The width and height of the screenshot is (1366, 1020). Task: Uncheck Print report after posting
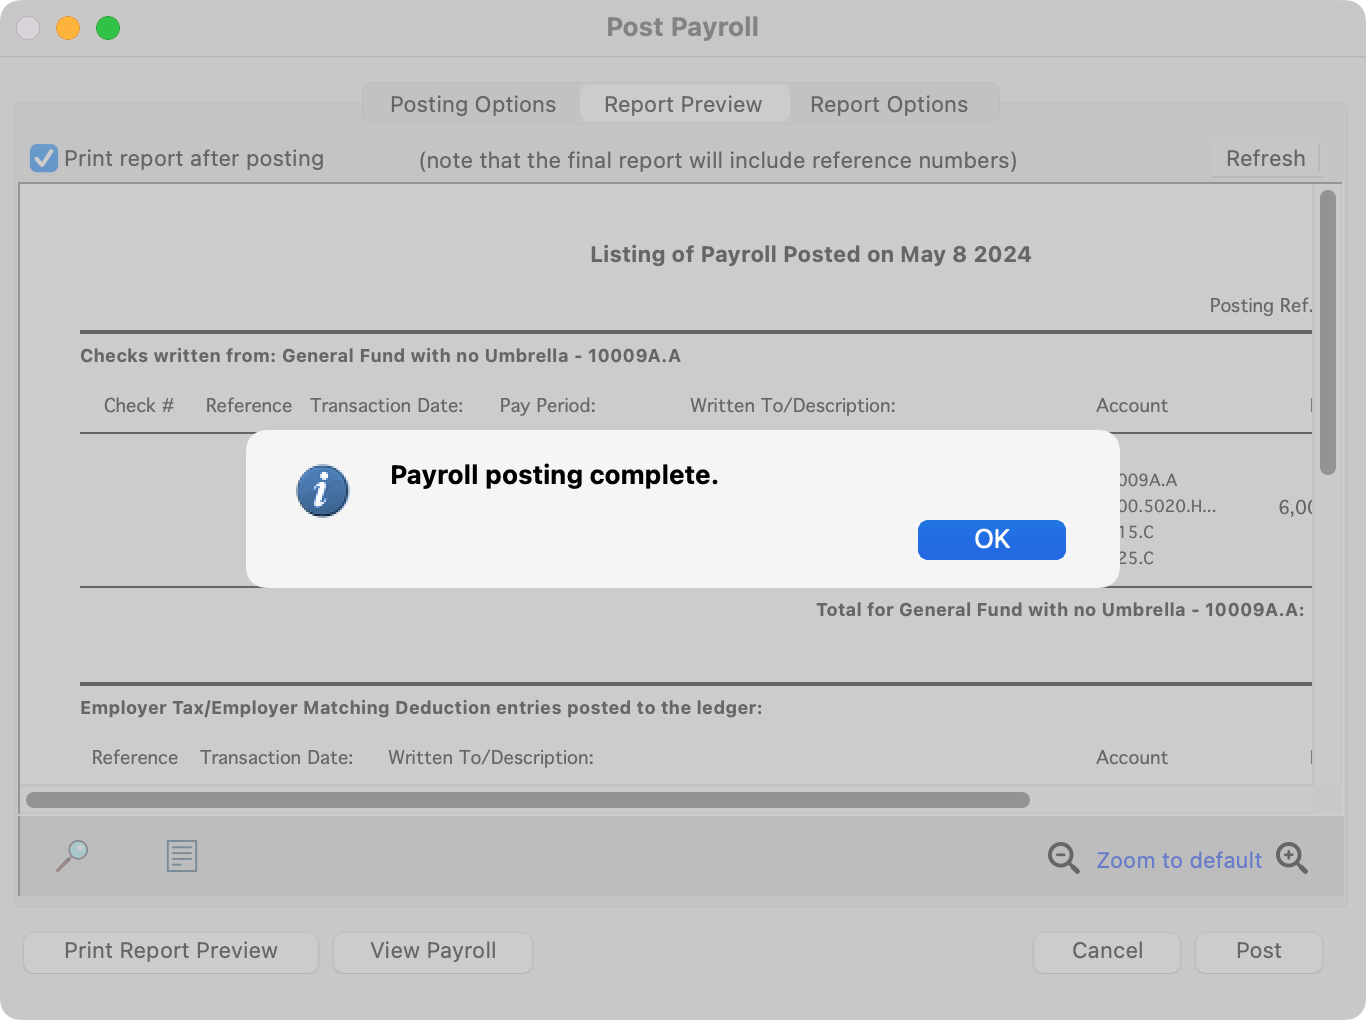point(44,158)
